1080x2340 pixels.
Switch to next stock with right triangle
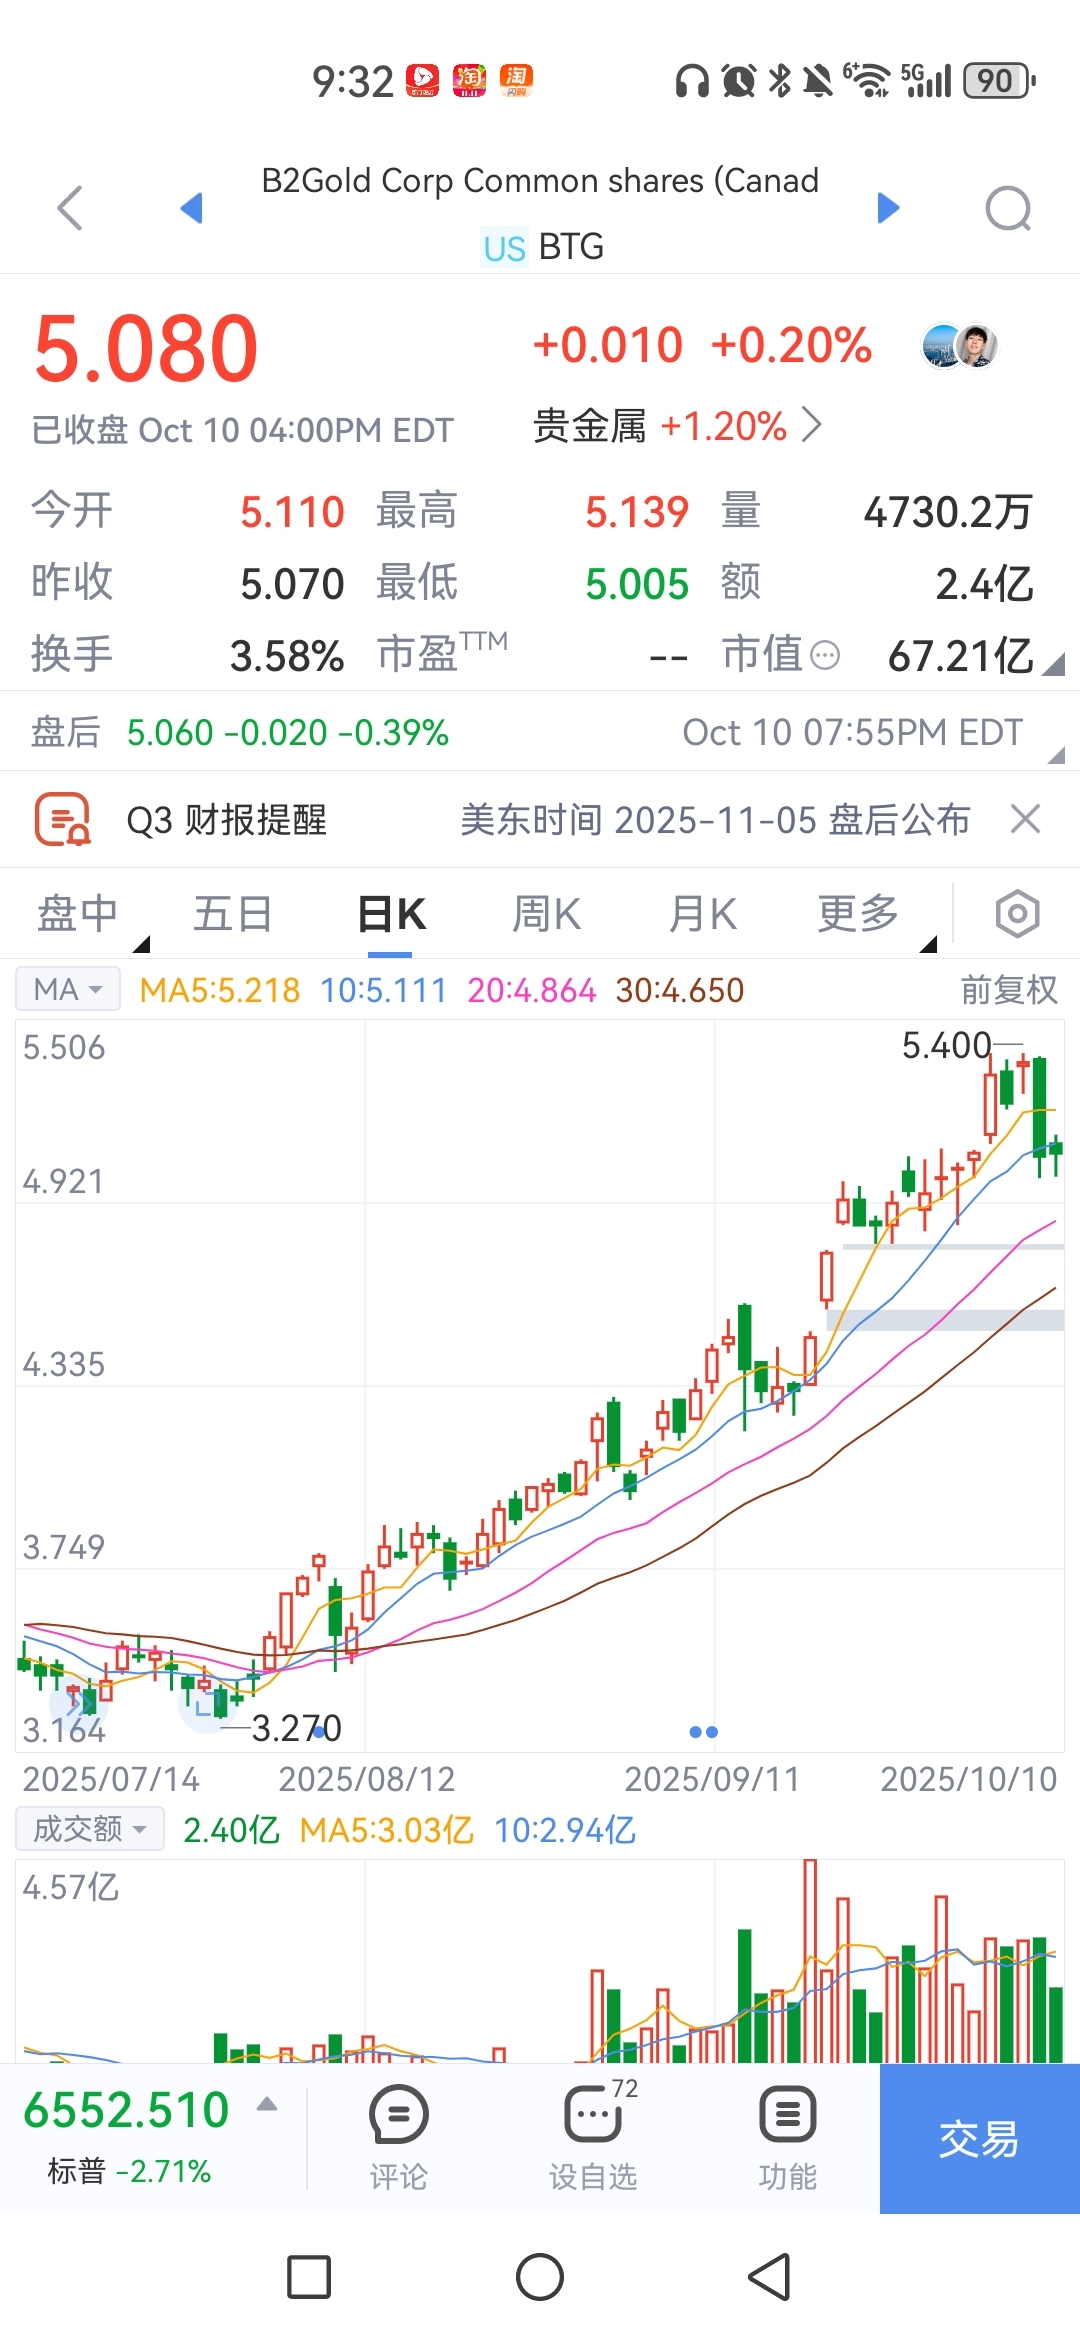[x=888, y=208]
